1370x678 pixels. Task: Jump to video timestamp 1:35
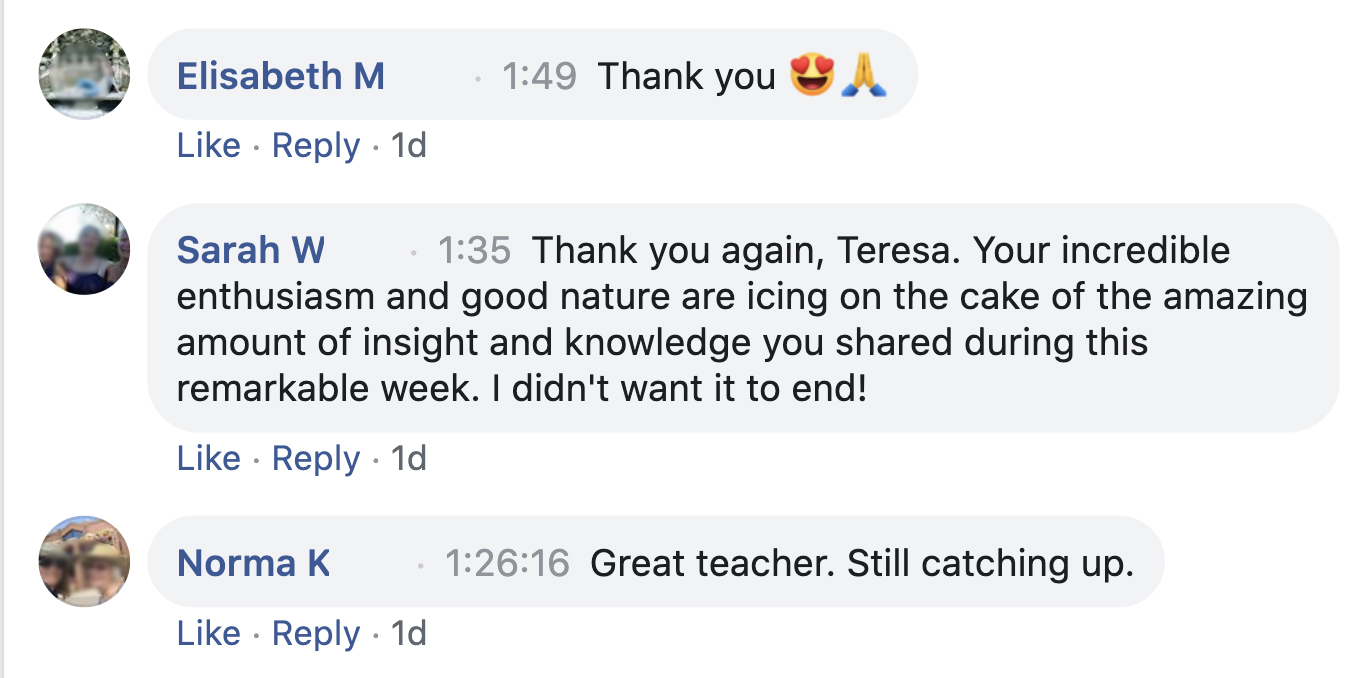point(474,250)
